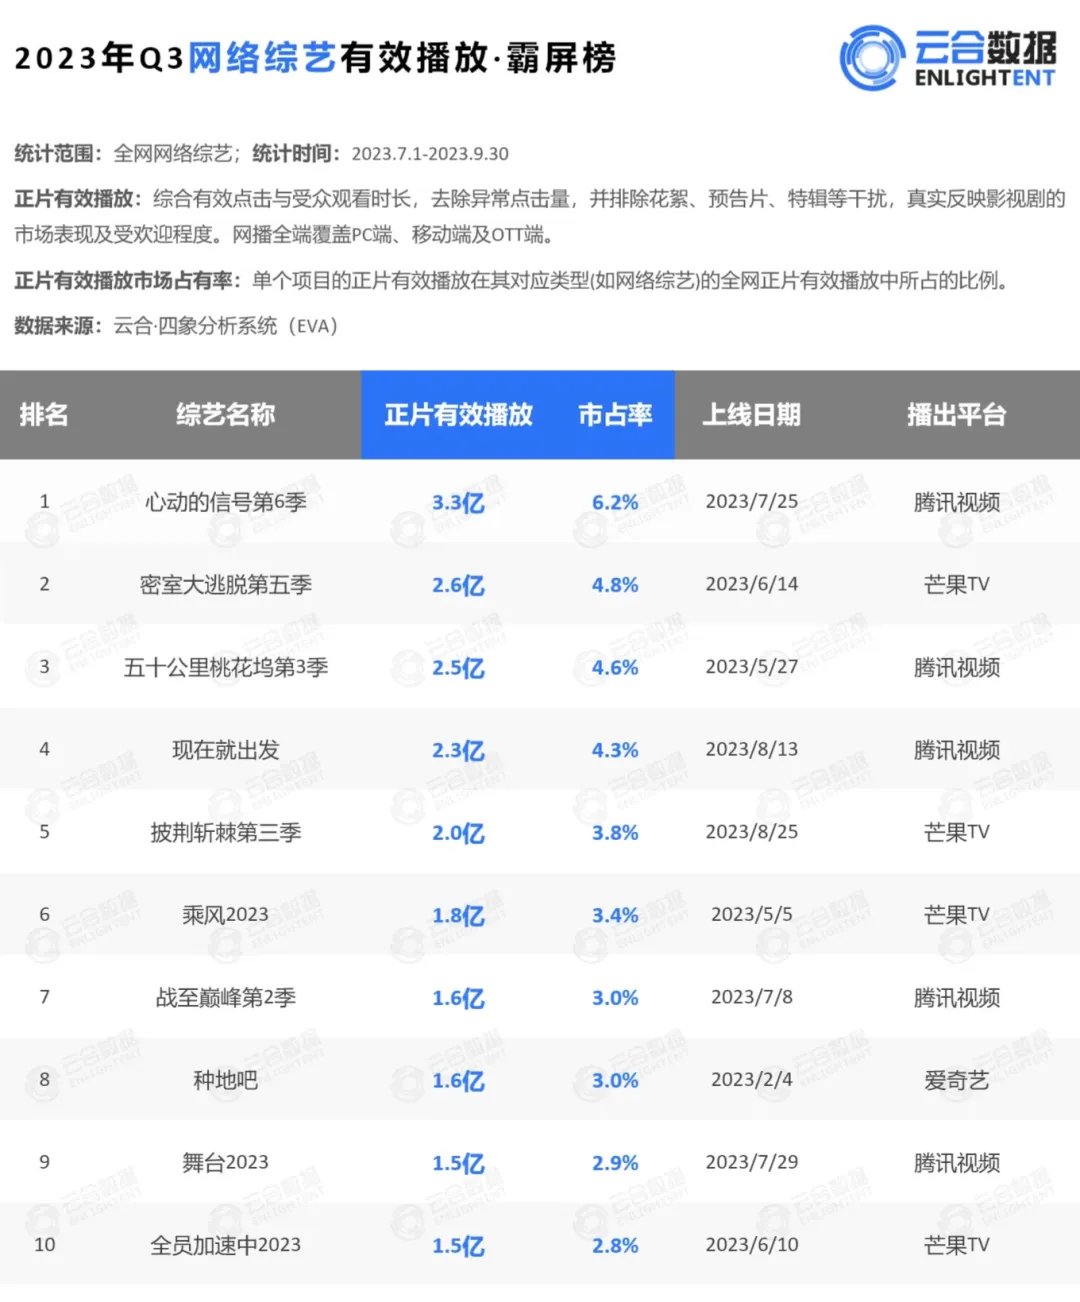The width and height of the screenshot is (1080, 1302).
Task: Select 1.5亿 value for 全员加速中2023
Action: [x=458, y=1246]
